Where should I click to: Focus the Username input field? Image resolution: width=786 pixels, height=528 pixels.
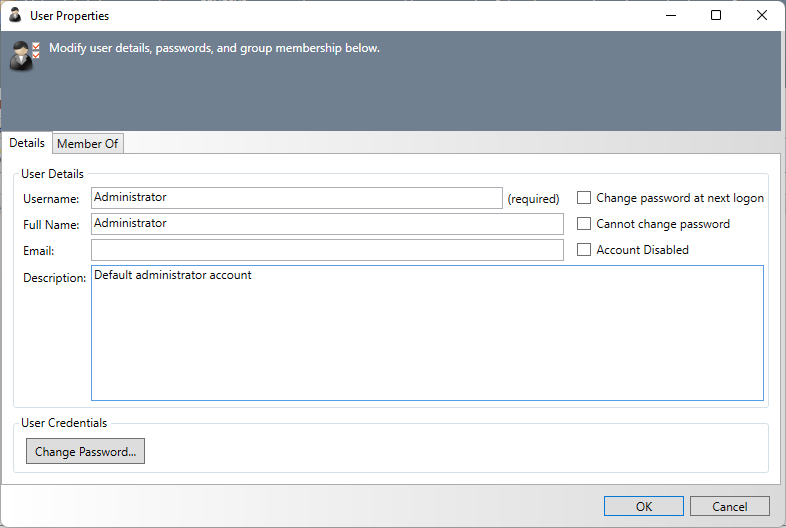pyautogui.click(x=296, y=198)
